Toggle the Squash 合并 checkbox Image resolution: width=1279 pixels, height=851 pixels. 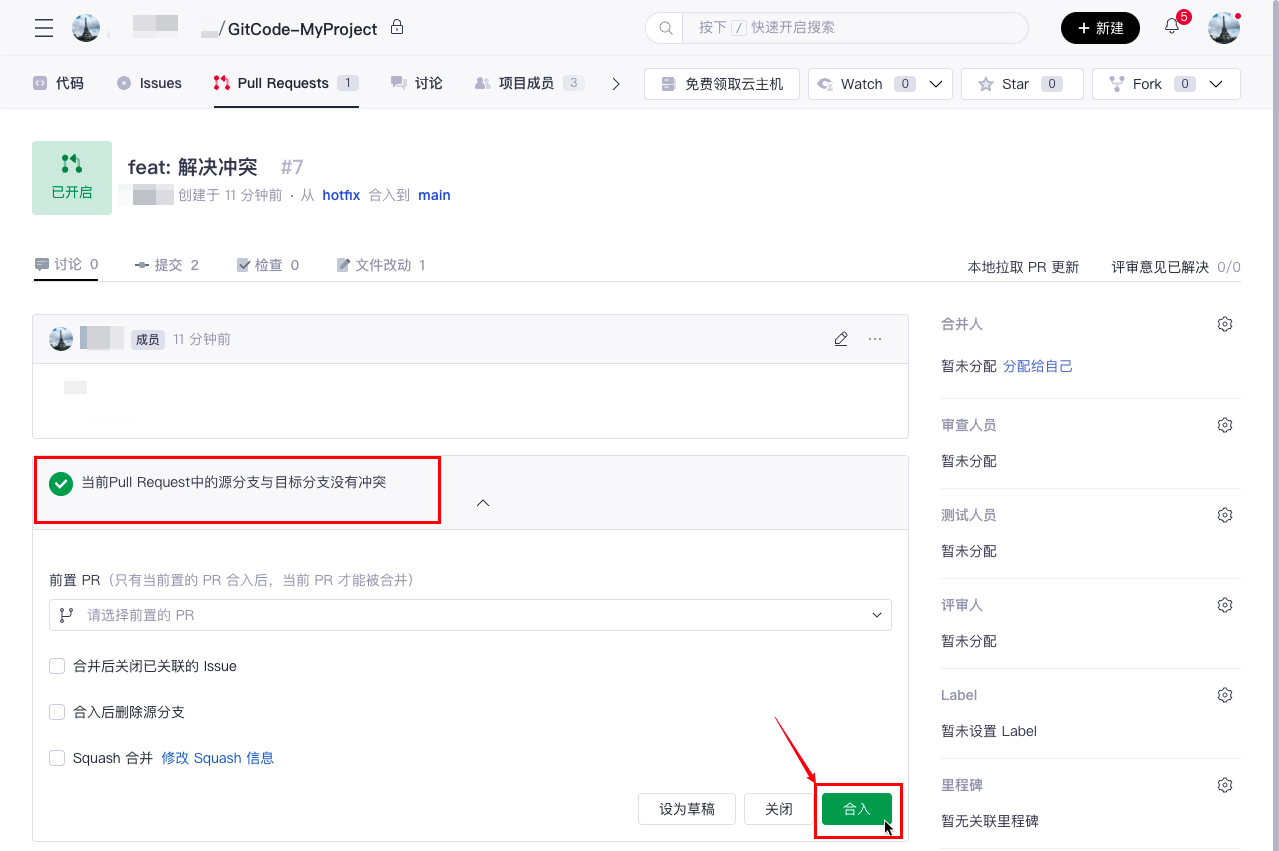pos(57,758)
